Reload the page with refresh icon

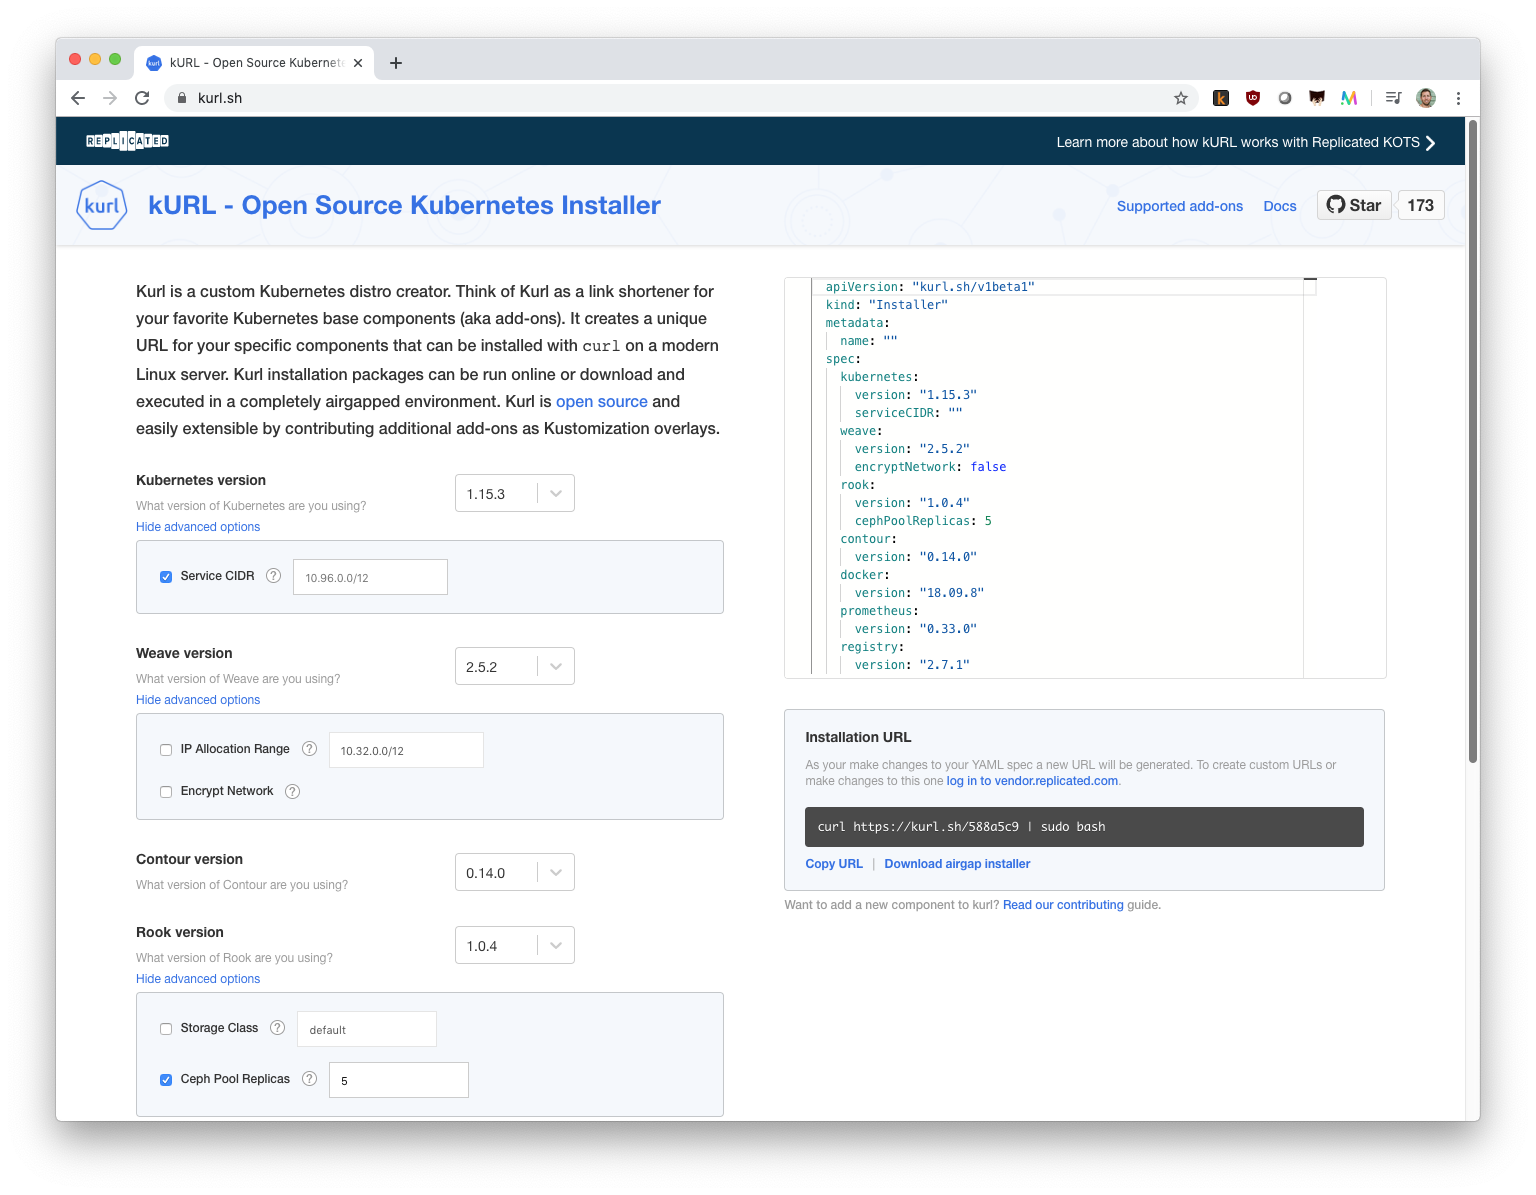(x=142, y=98)
